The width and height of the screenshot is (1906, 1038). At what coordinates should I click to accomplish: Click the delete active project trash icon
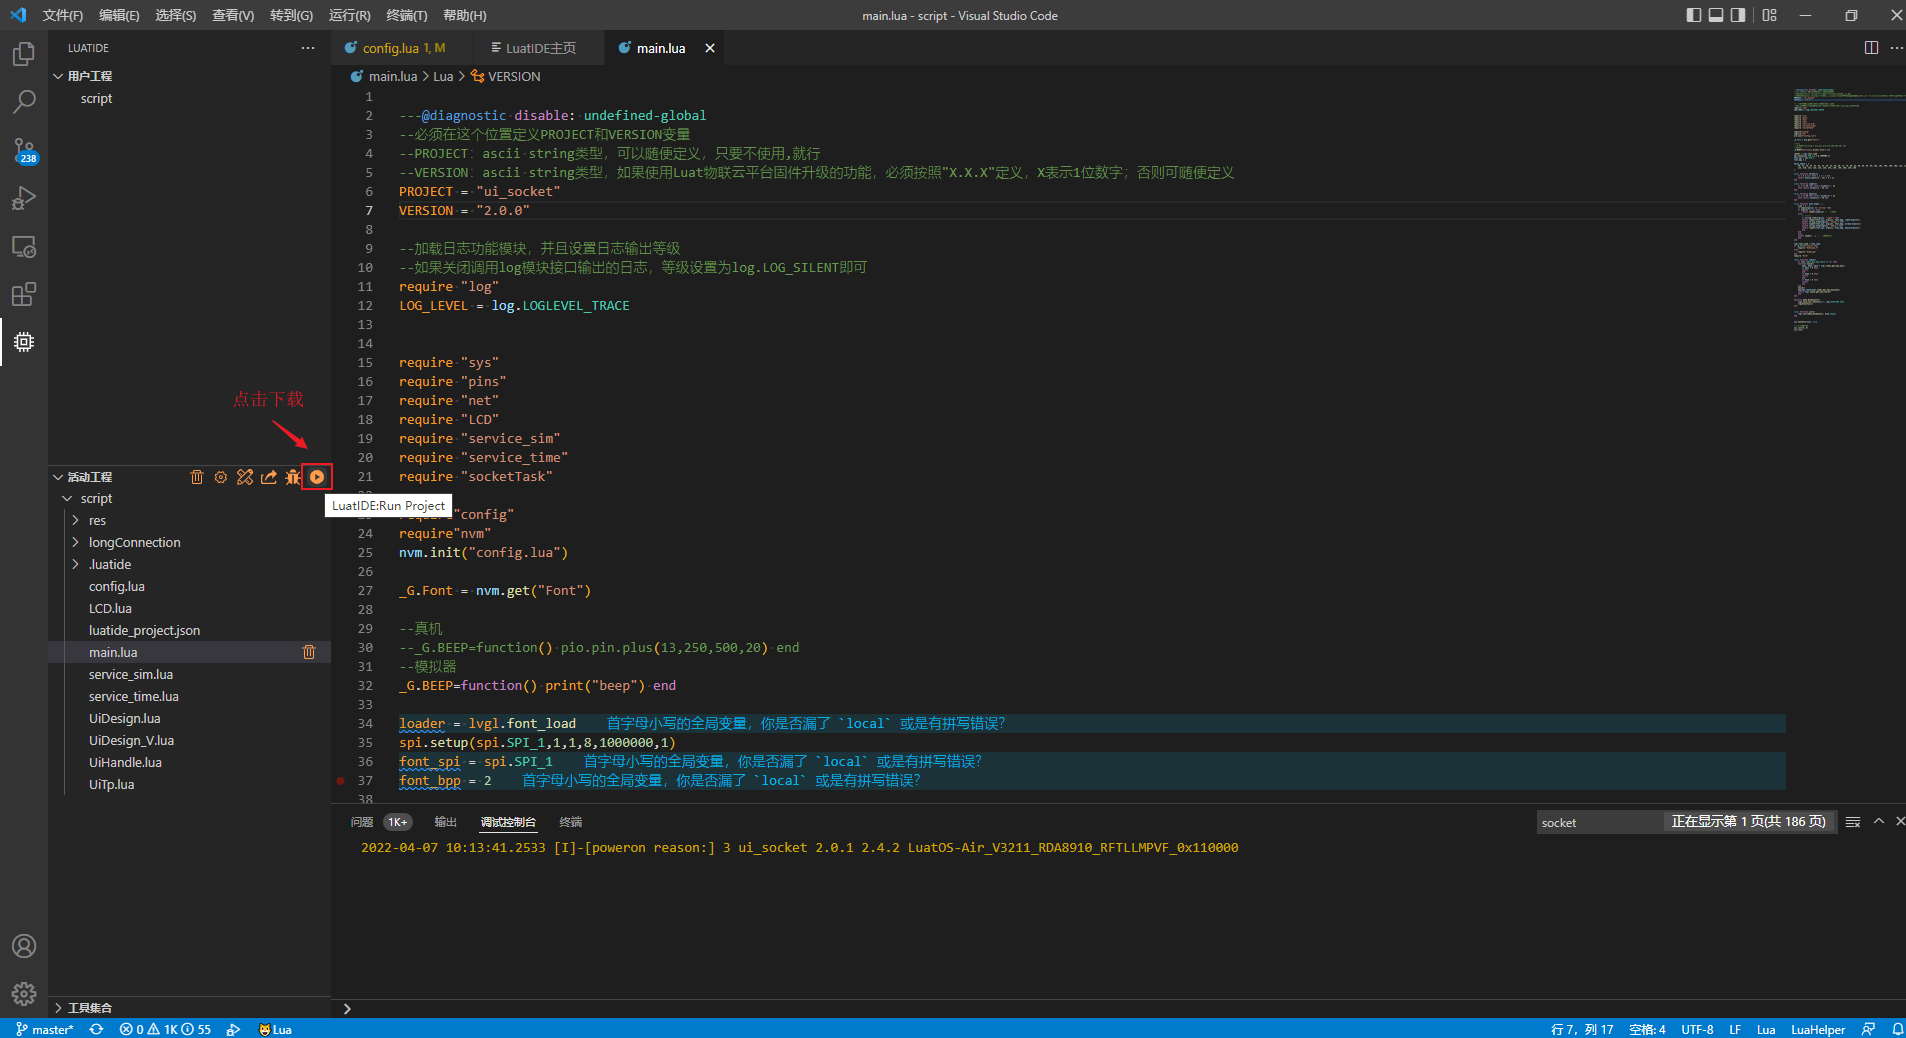[x=197, y=477]
